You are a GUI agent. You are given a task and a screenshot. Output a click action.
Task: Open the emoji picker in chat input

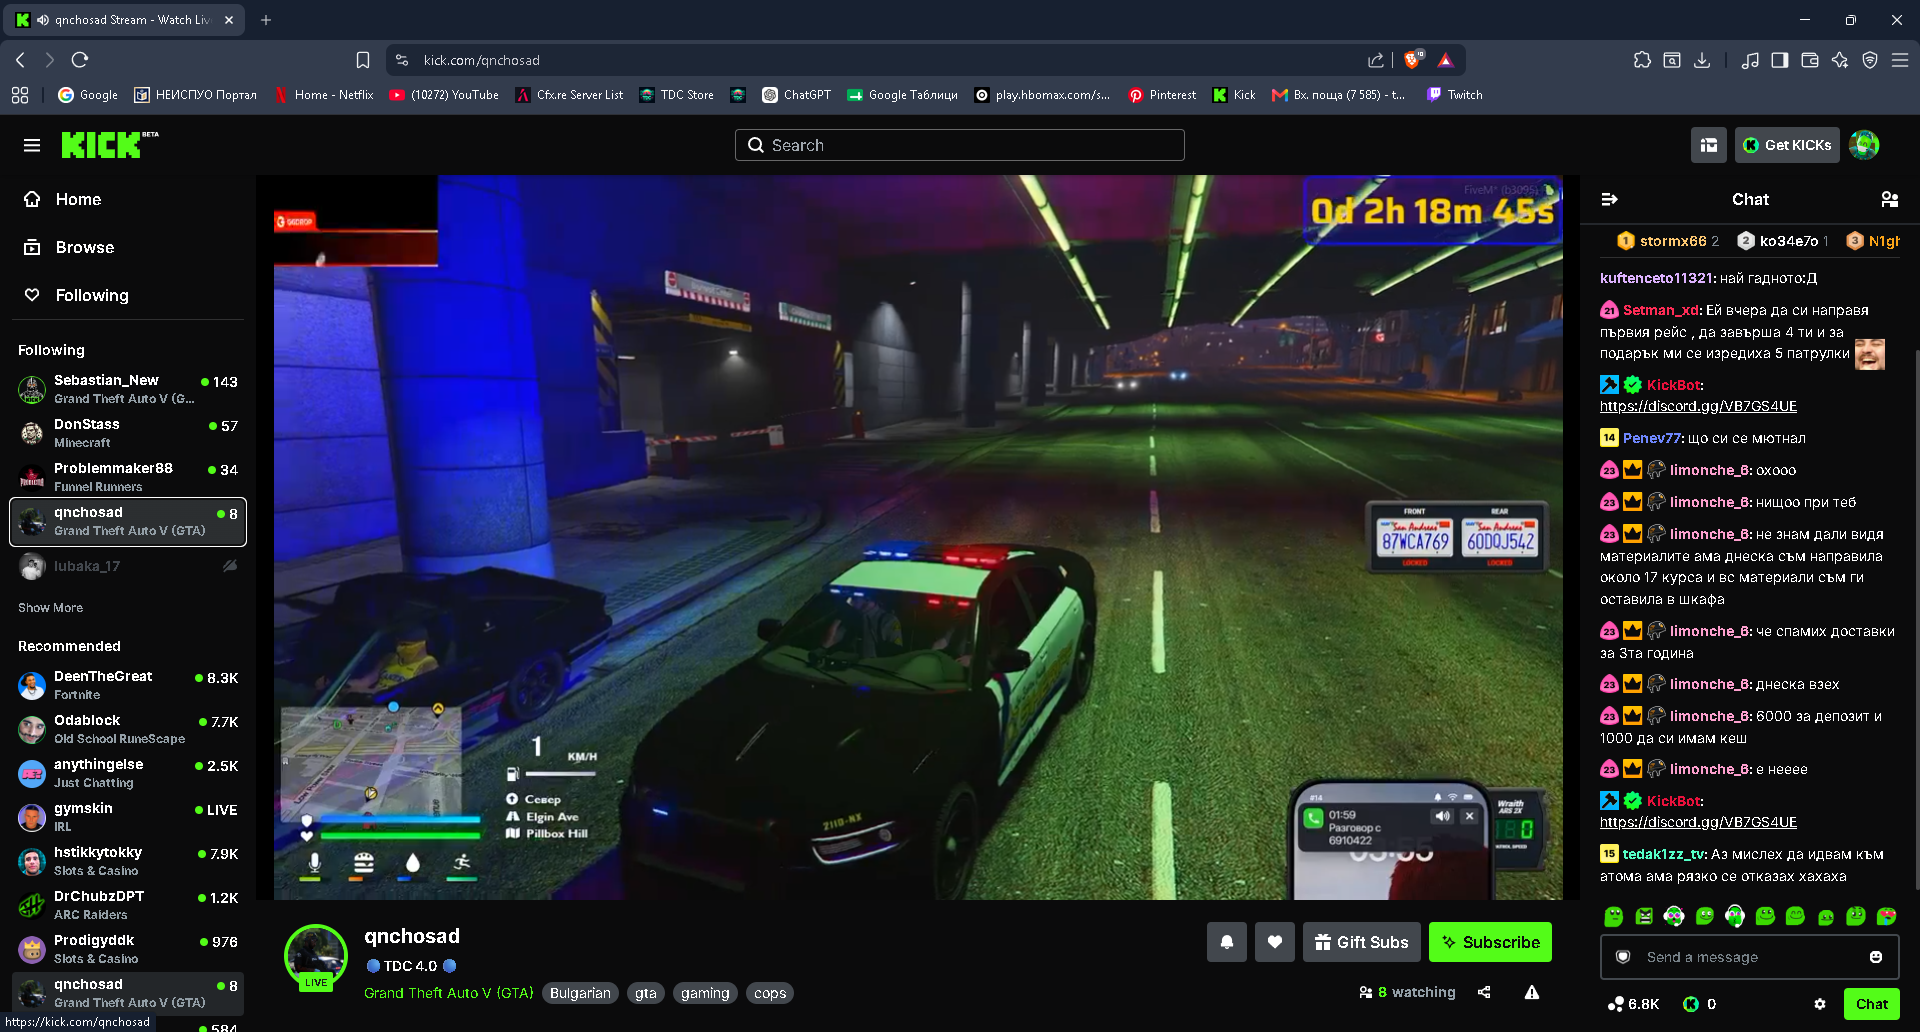click(x=1876, y=957)
